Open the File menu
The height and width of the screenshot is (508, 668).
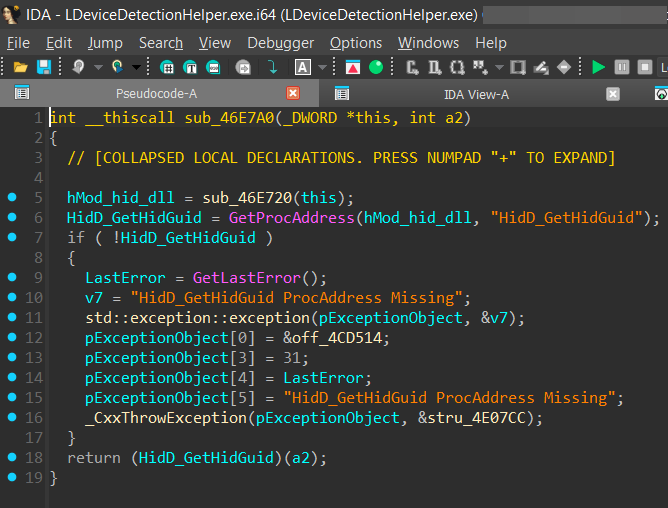[x=18, y=43]
